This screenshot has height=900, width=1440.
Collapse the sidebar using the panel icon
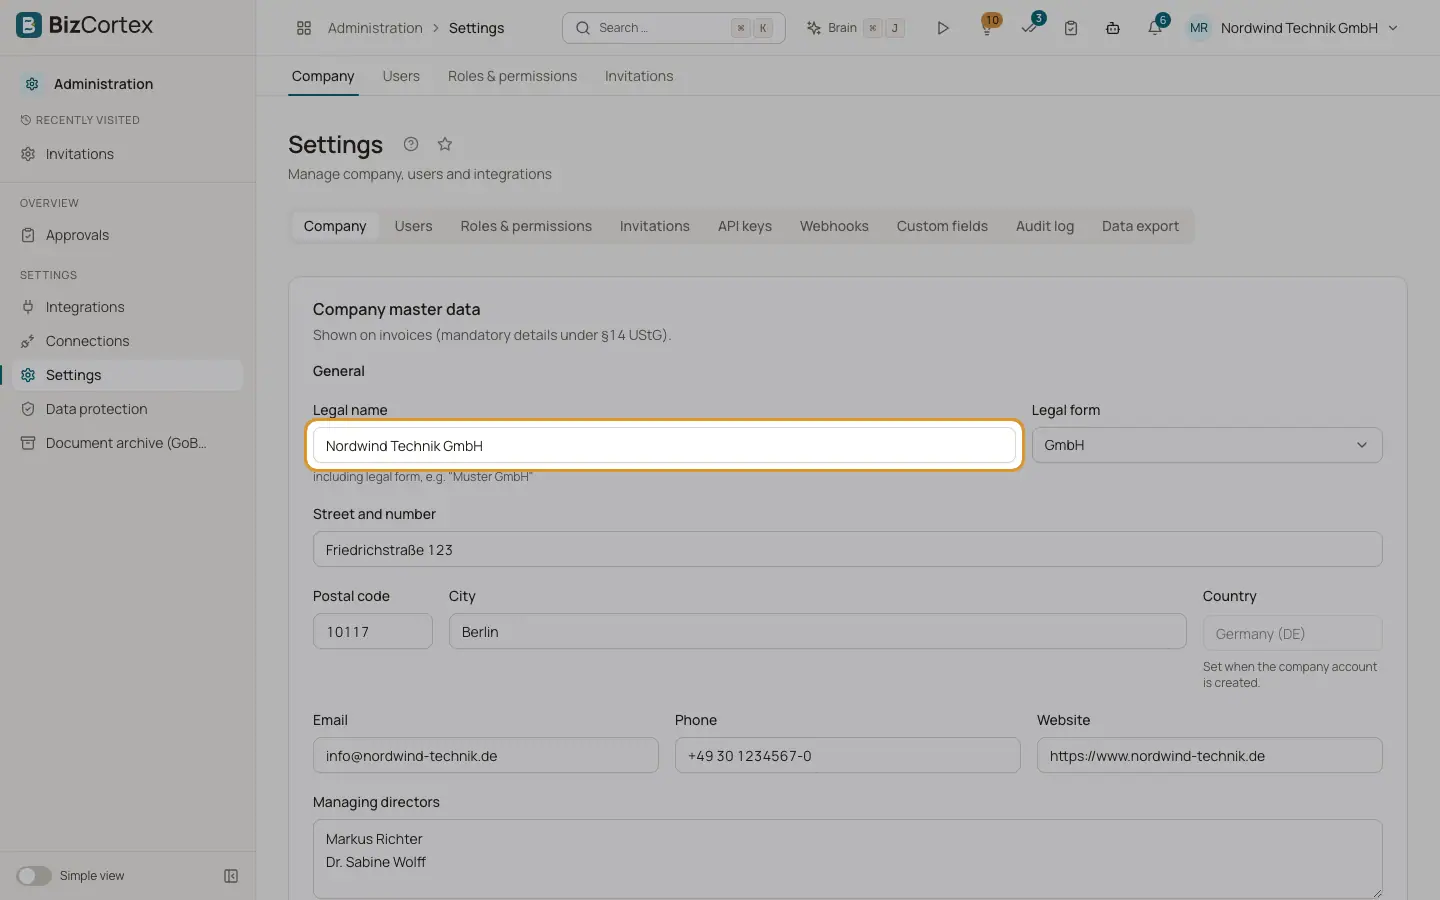coord(231,876)
